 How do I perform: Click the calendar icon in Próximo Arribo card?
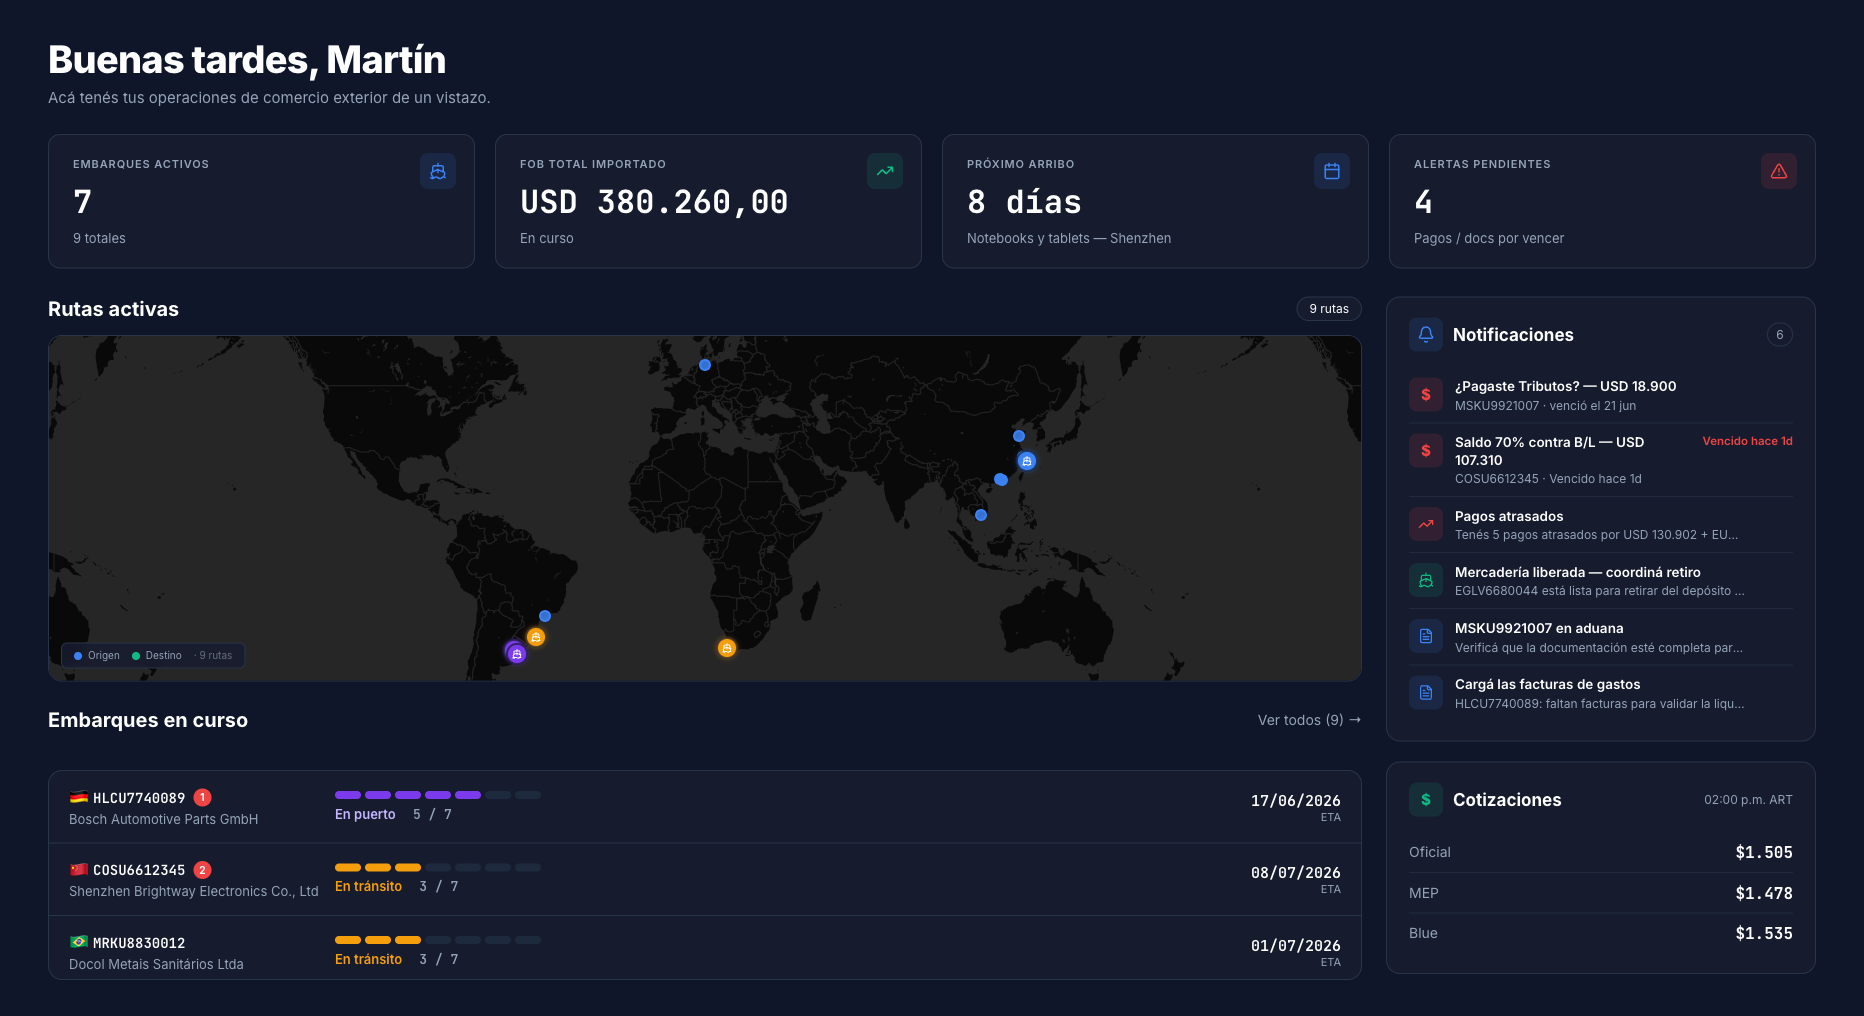(1332, 171)
